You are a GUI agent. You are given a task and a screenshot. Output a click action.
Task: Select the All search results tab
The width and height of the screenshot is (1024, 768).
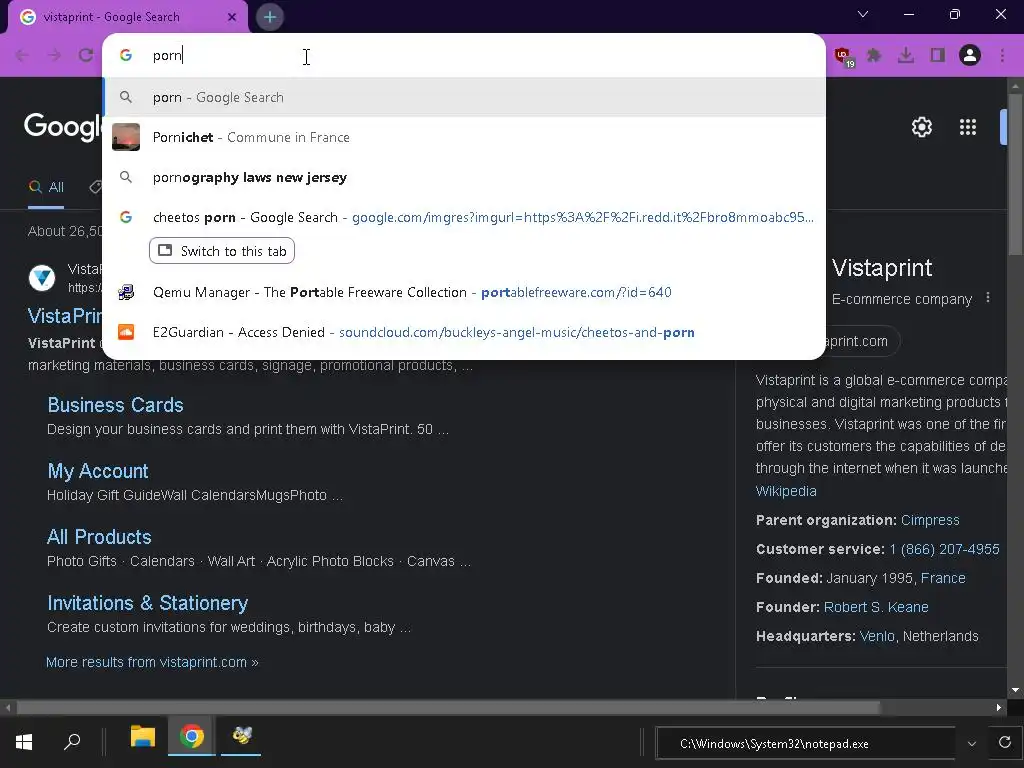(46, 187)
